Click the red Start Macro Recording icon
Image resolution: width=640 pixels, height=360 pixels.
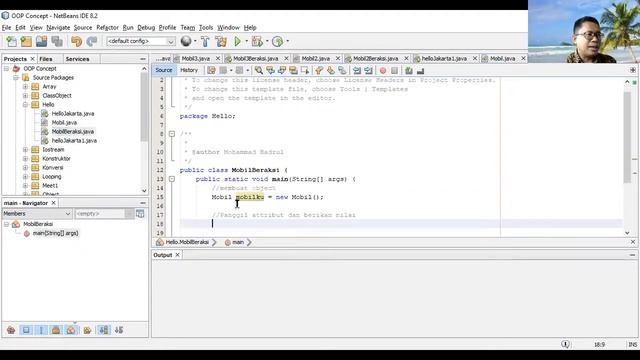[383, 70]
